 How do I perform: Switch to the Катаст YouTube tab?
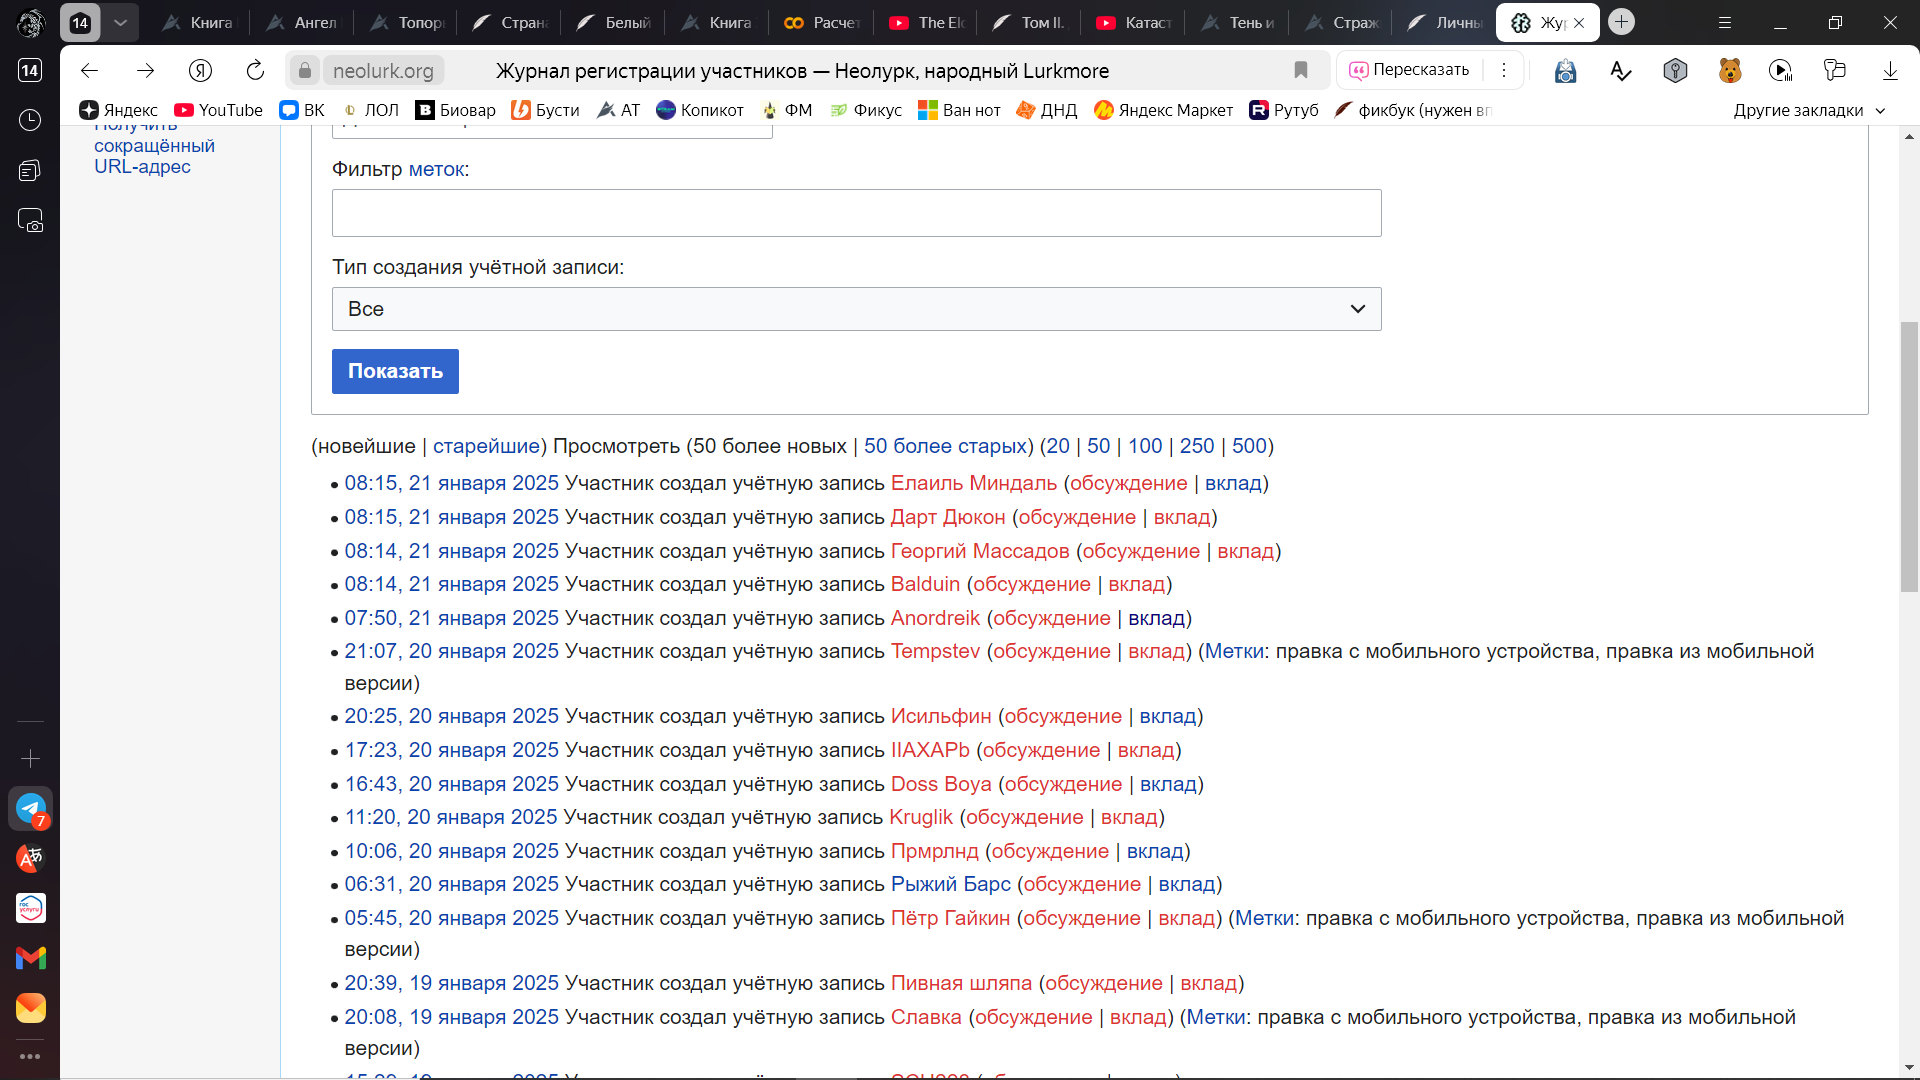pos(1135,22)
